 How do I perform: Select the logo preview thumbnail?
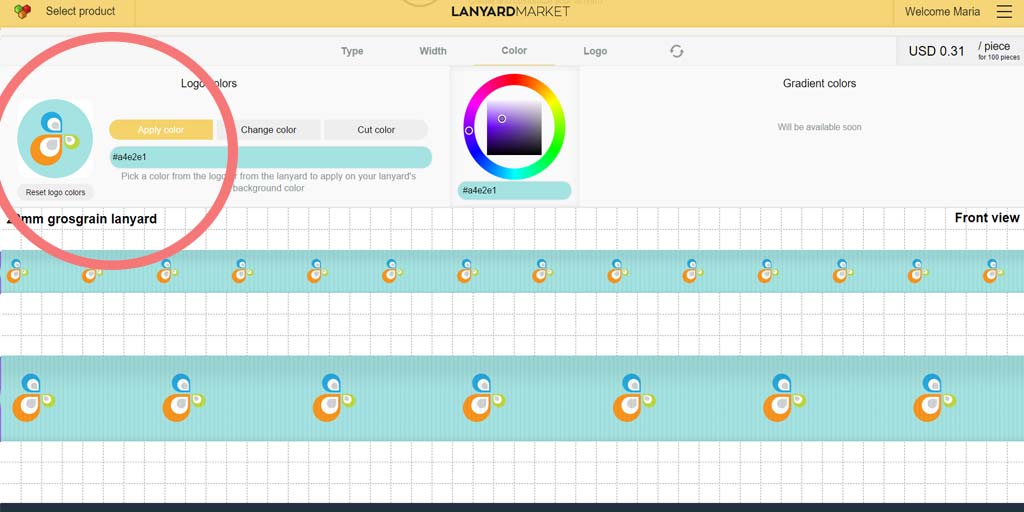point(55,138)
